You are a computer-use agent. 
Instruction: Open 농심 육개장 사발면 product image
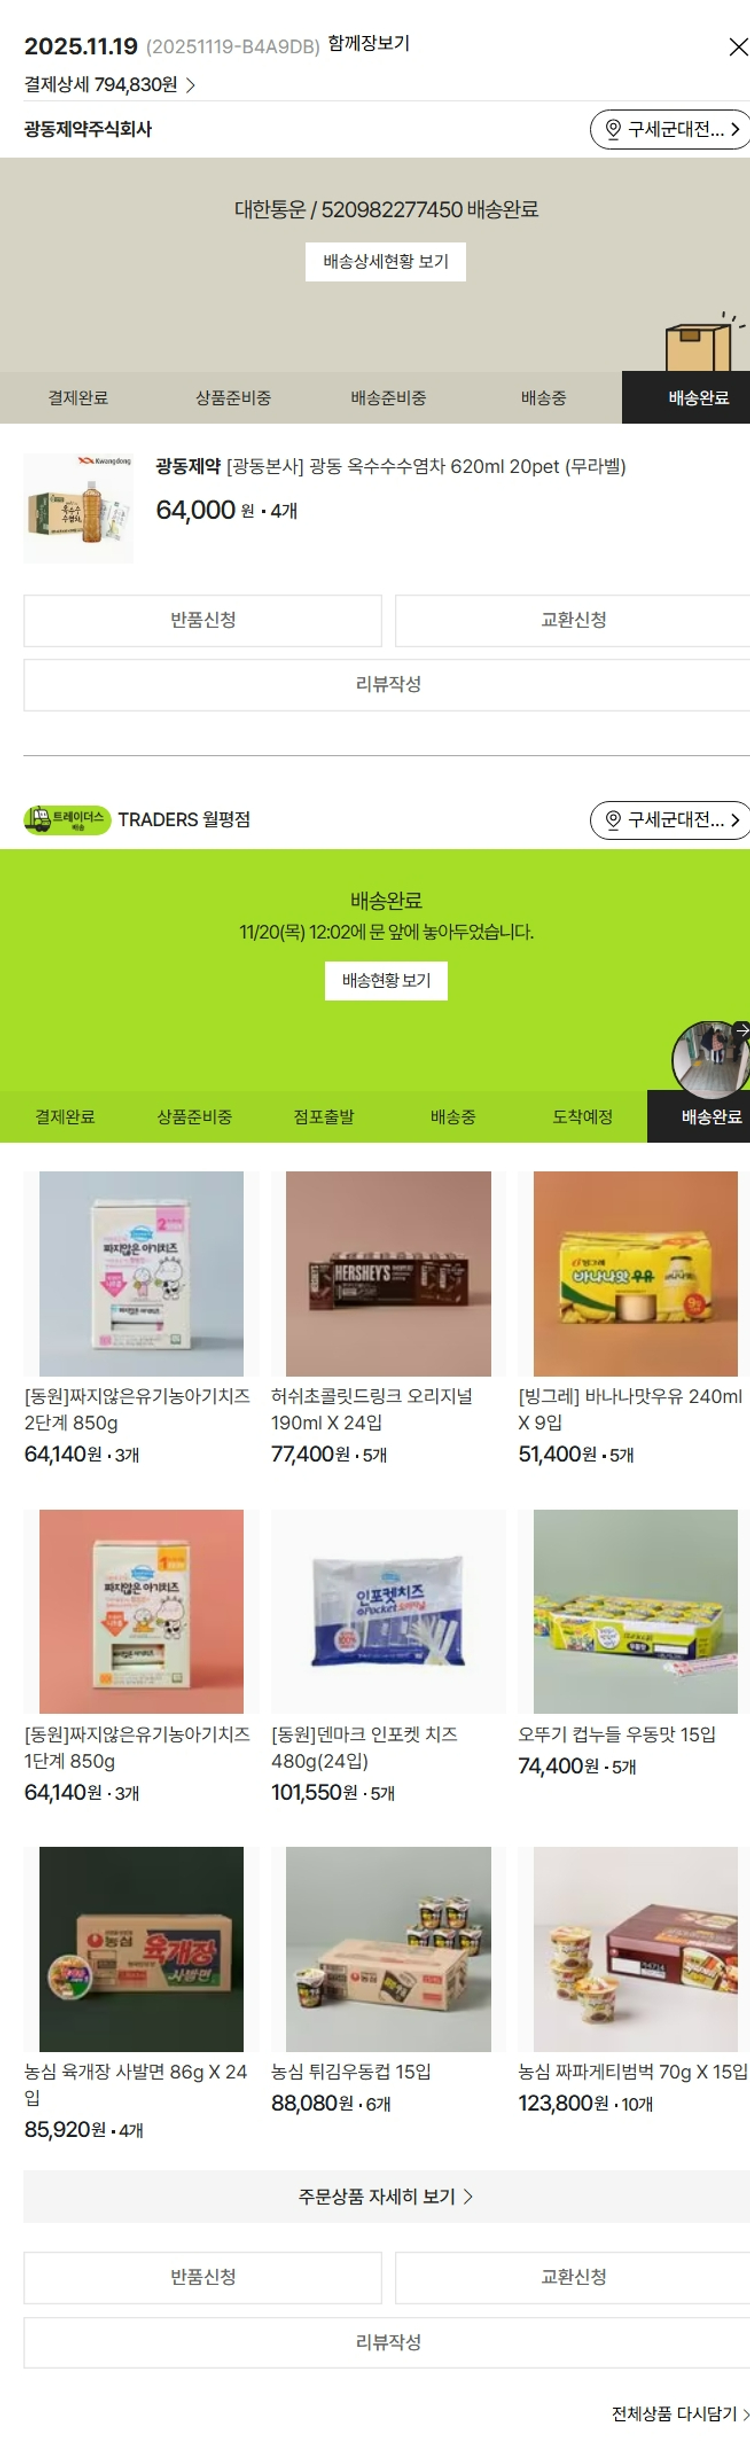(141, 1949)
